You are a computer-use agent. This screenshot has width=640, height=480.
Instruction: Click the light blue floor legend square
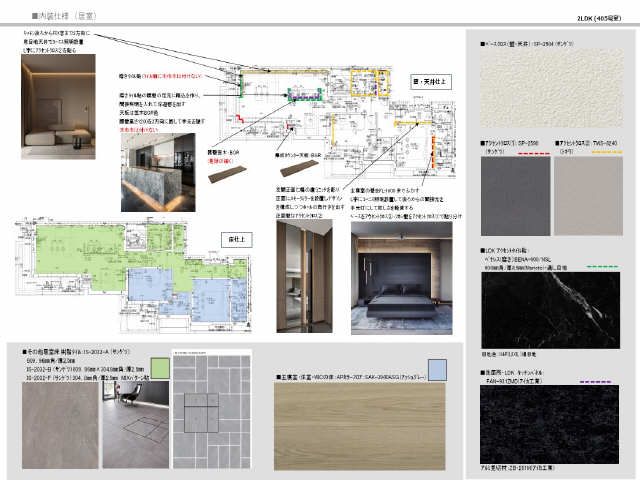click(x=438, y=369)
